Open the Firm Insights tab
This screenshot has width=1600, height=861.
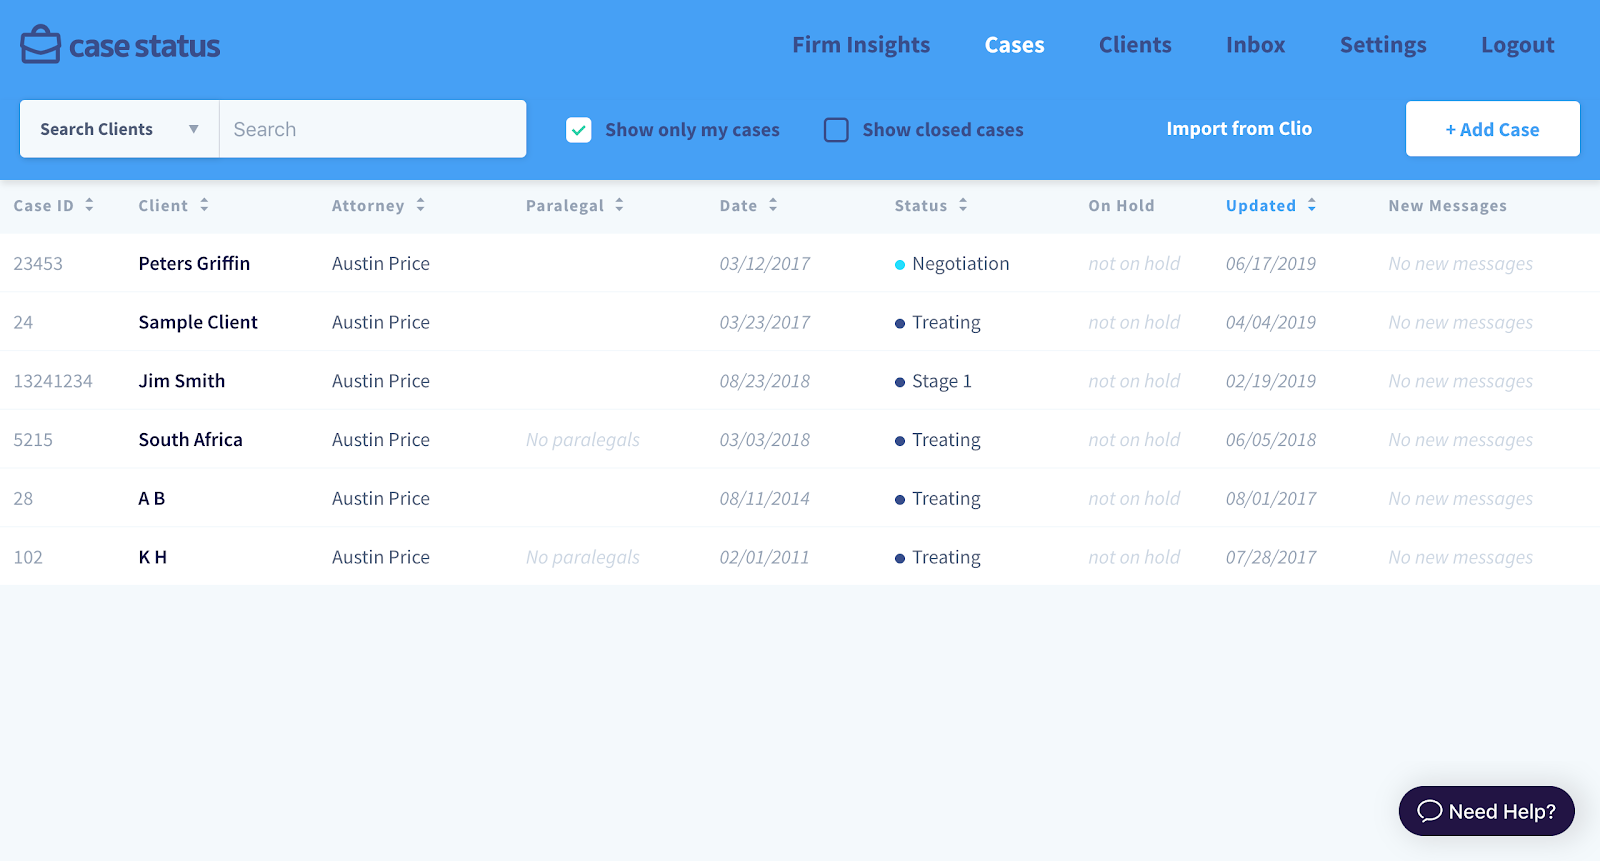[x=861, y=45]
